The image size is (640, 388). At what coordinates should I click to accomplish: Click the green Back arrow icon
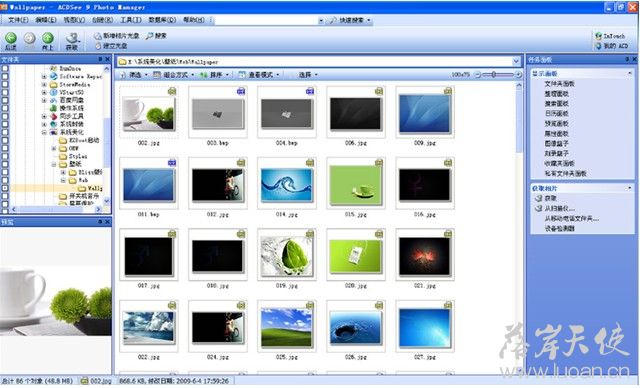pyautogui.click(x=11, y=38)
